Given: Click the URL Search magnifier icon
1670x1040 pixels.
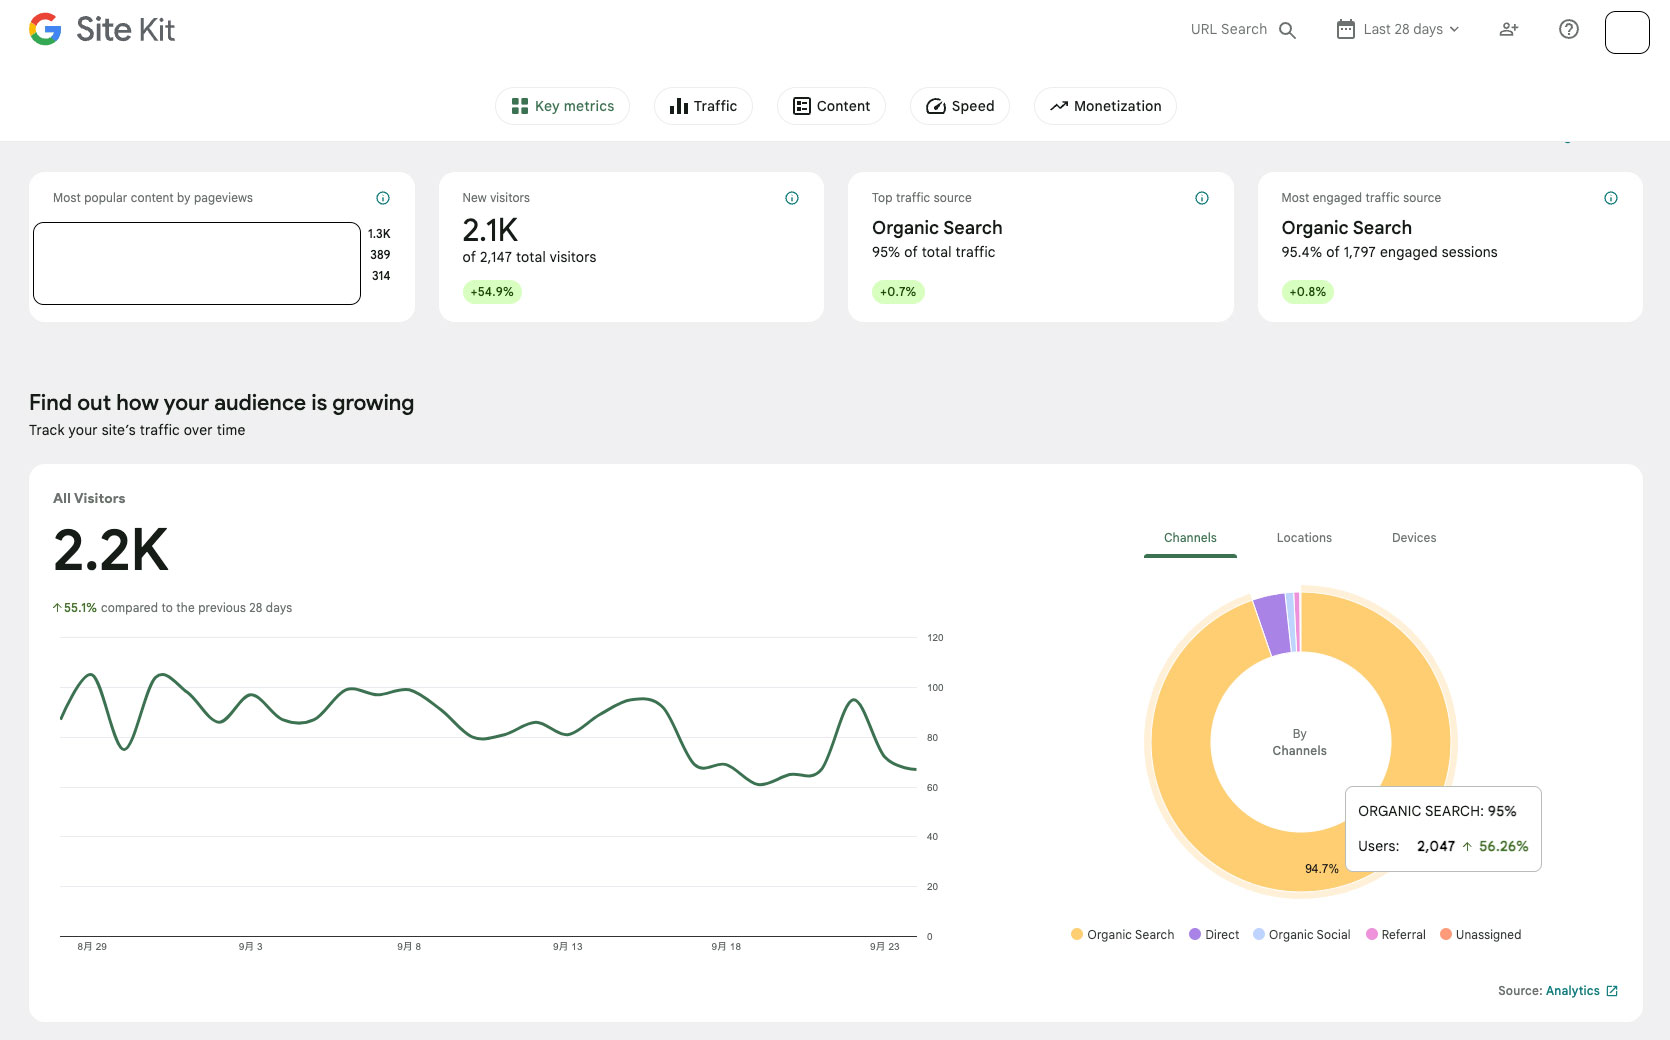Looking at the screenshot, I should [x=1287, y=30].
